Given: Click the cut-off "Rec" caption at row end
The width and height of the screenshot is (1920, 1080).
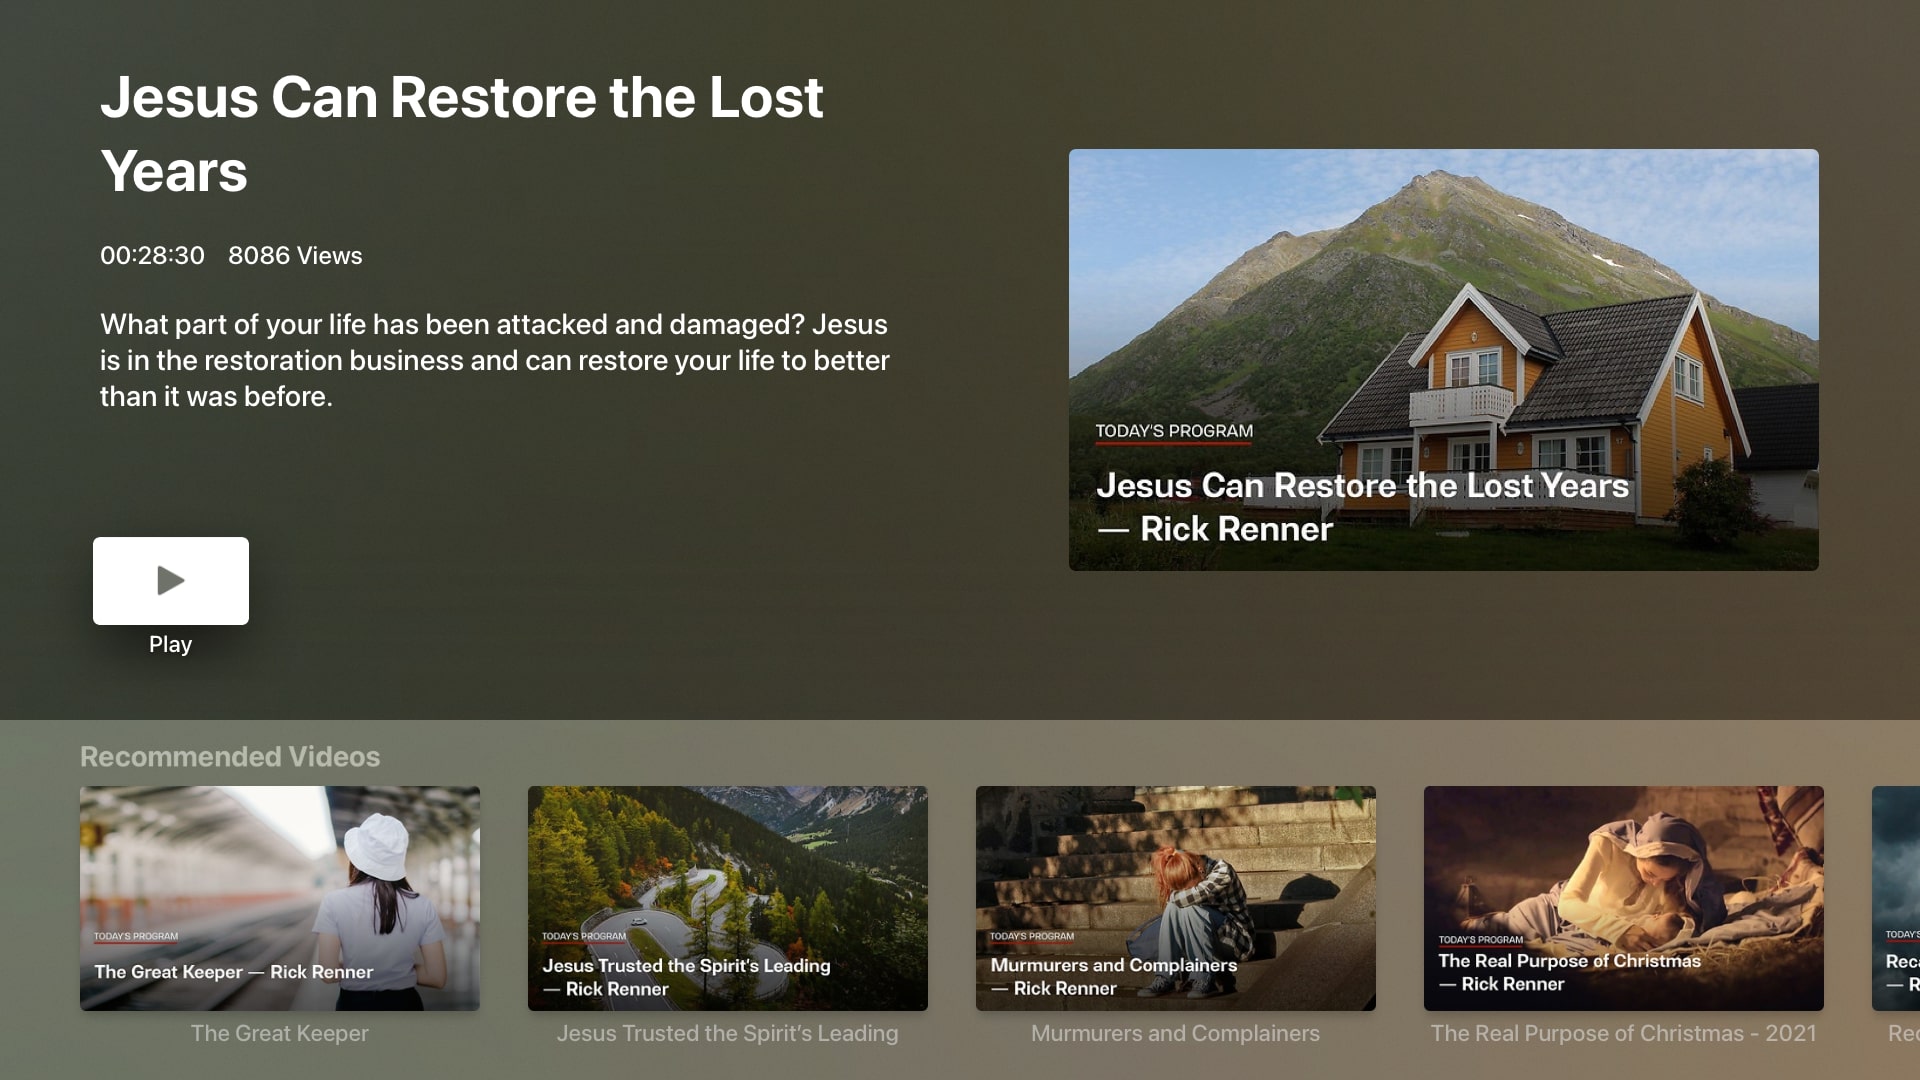Looking at the screenshot, I should (1904, 1034).
